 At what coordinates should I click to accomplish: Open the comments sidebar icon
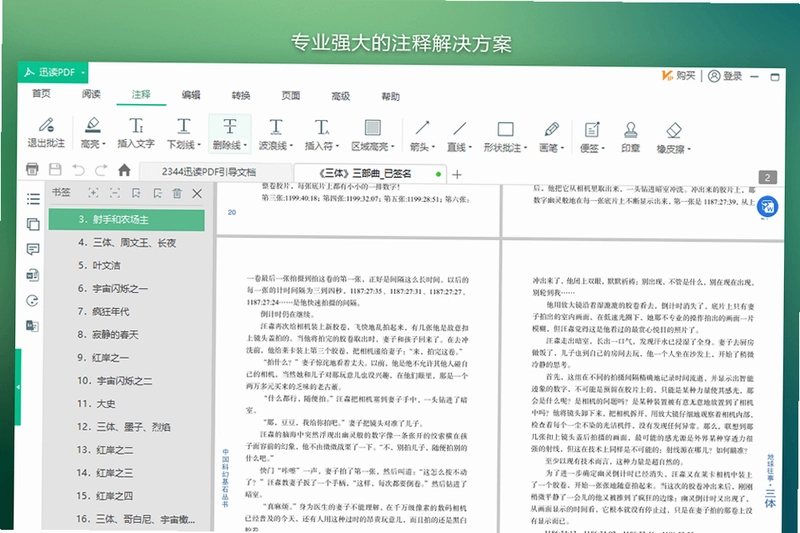tap(33, 249)
